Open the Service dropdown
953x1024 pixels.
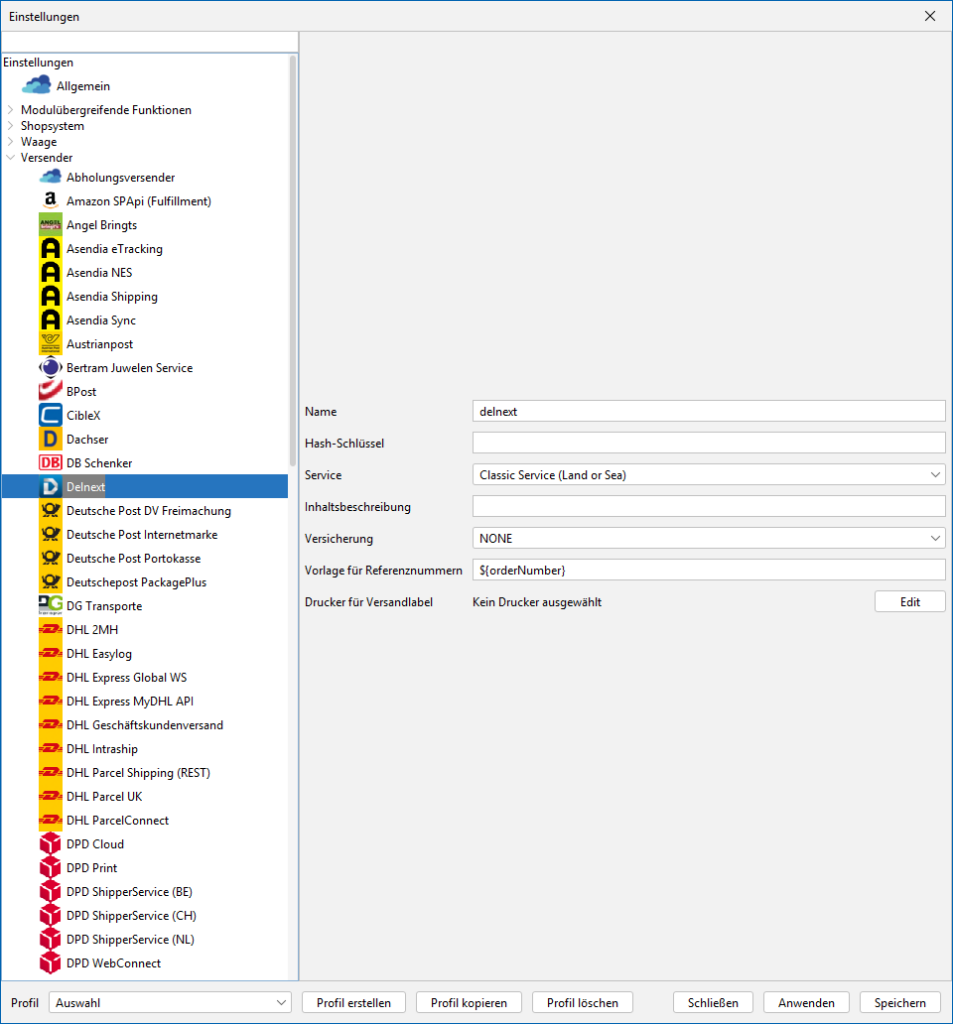point(708,475)
